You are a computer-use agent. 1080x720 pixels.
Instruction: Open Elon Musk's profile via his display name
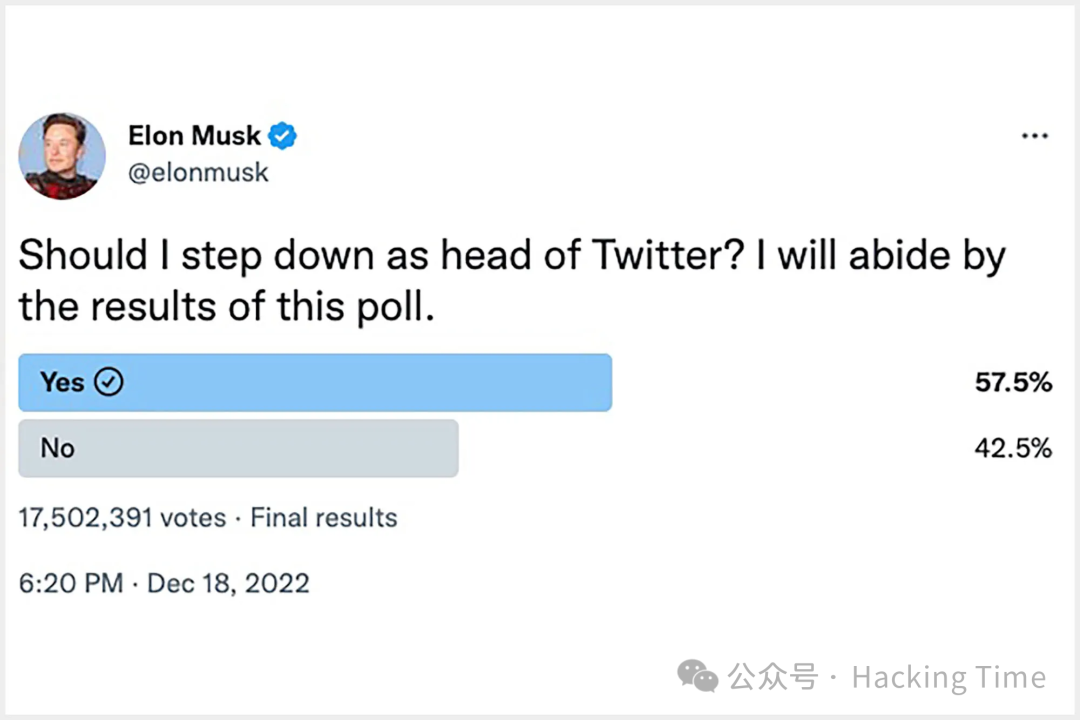[194, 135]
